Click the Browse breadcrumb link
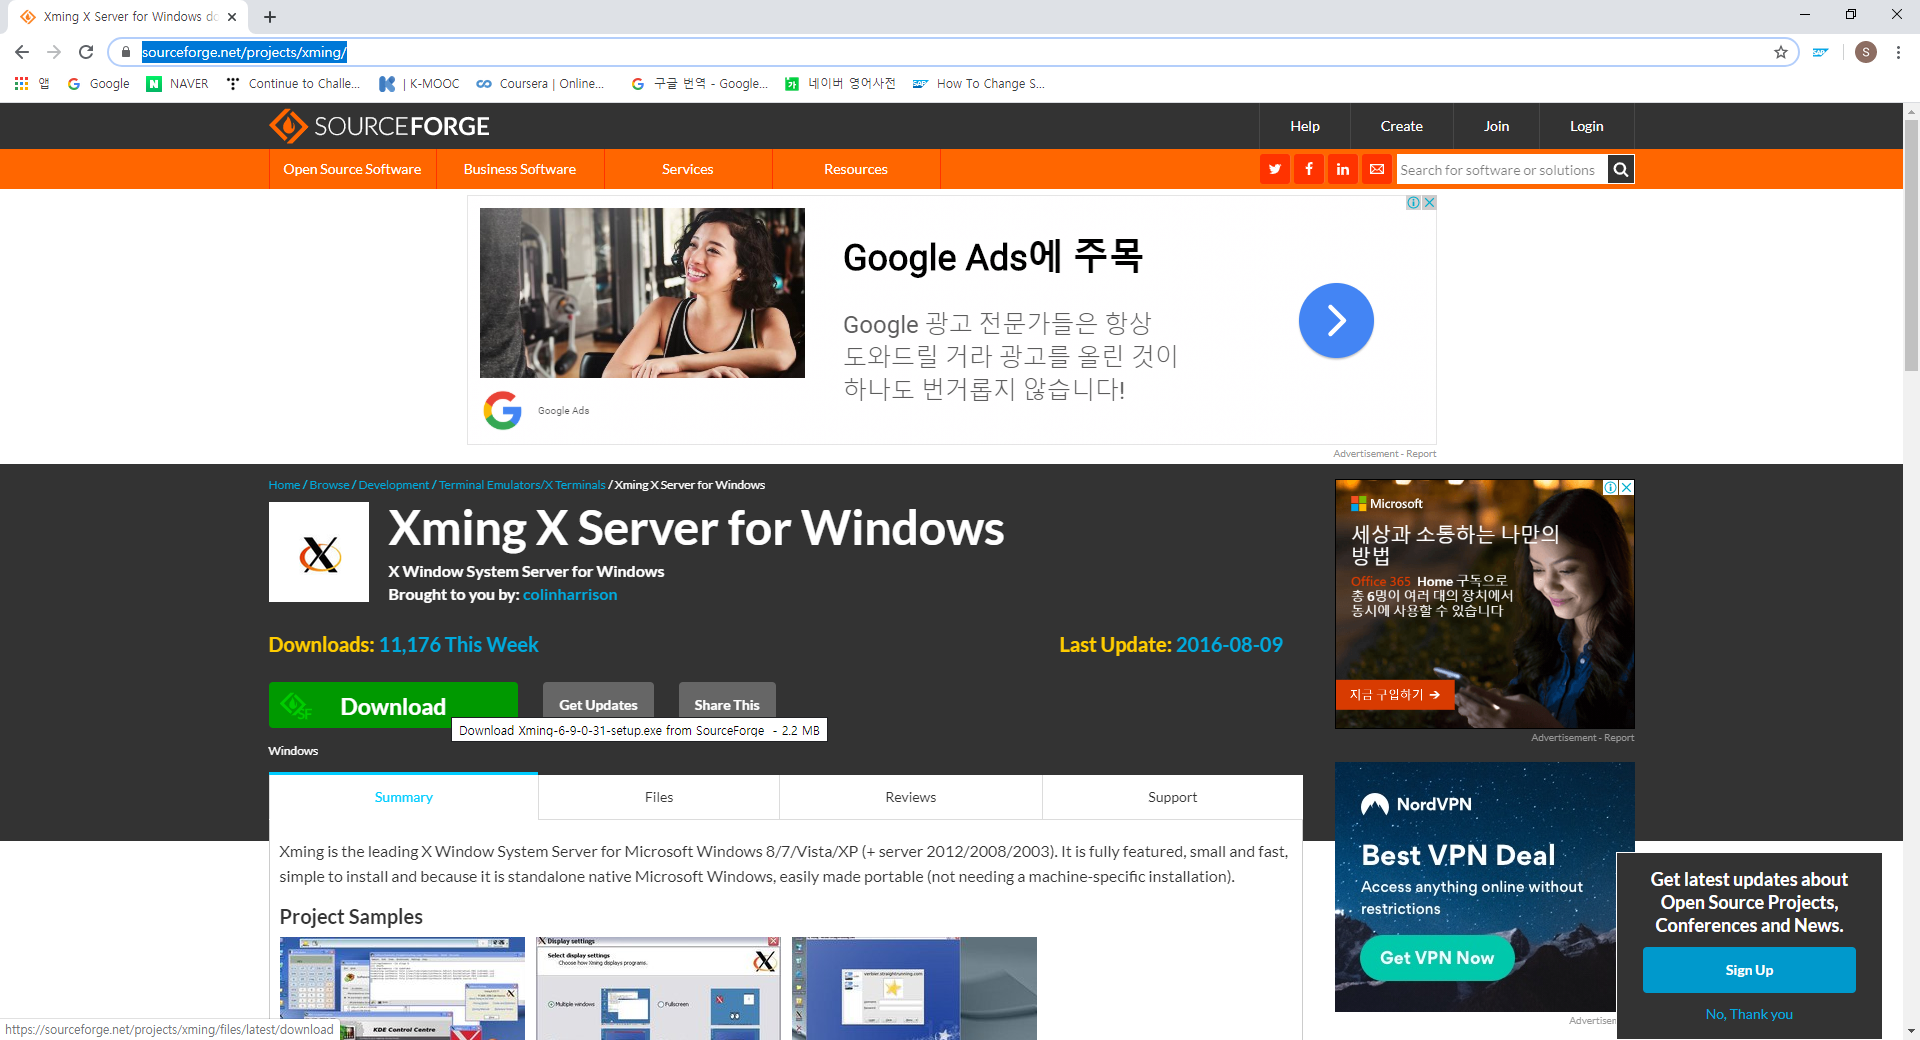 (329, 485)
